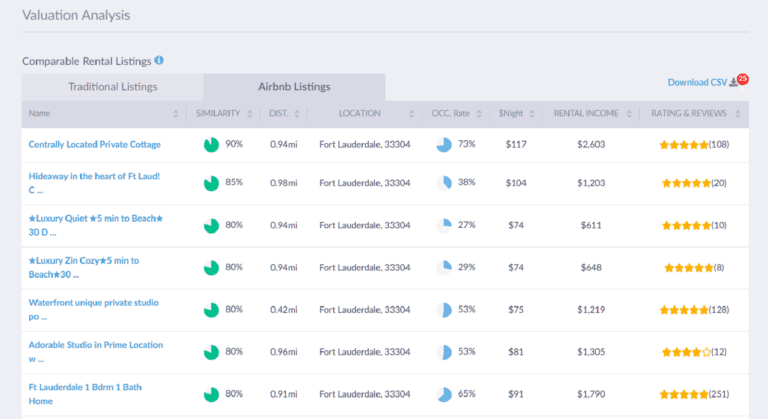Image resolution: width=768 pixels, height=419 pixels.
Task: Switch to Traditional Listings tab
Action: click(x=112, y=87)
